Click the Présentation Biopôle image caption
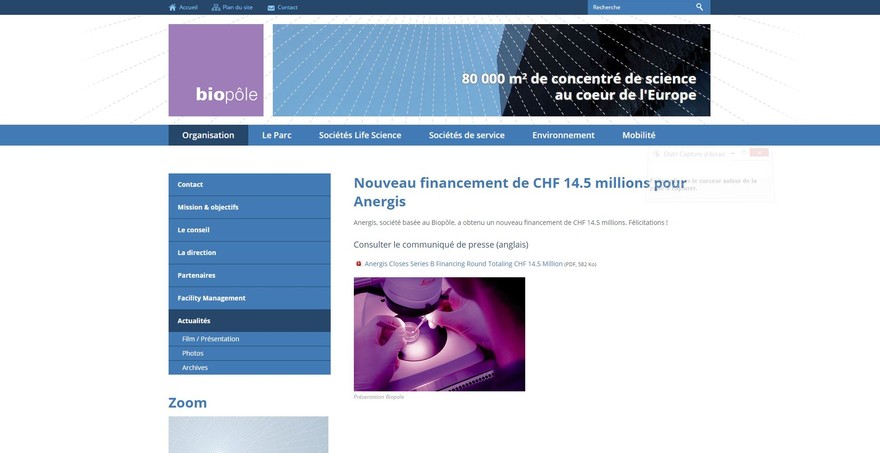 pyautogui.click(x=379, y=397)
